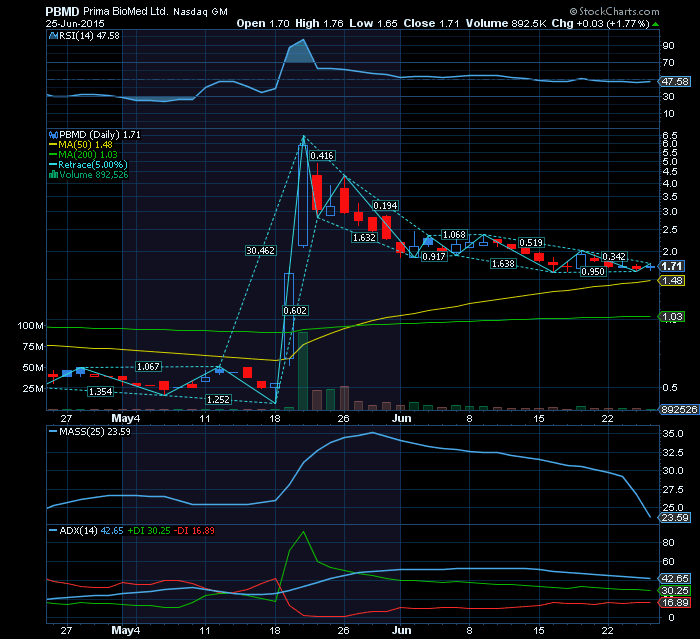Click the tallest green volume bar

coord(303,371)
